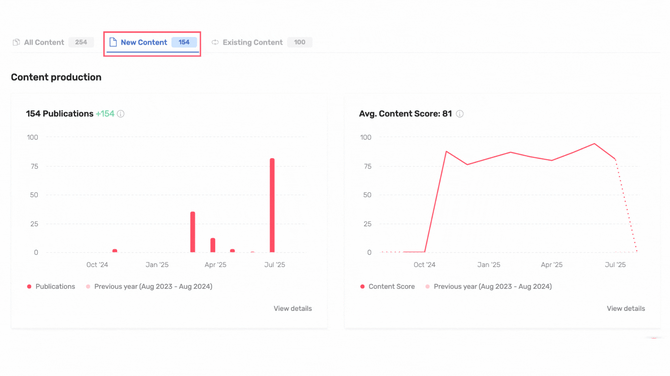Open View details for Content Score chart
The width and height of the screenshot is (670, 376).
(x=626, y=308)
